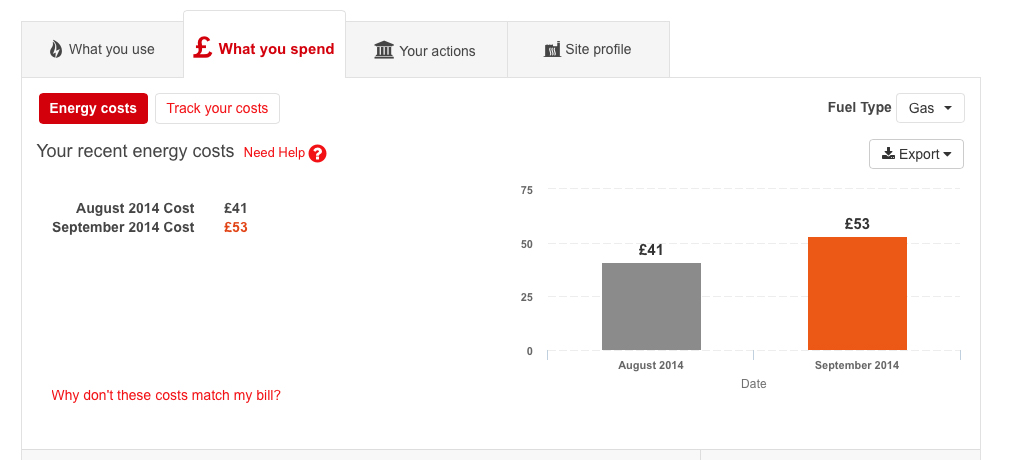1026x460 pixels.
Task: Open Why don't these costs match link
Action: 166,395
